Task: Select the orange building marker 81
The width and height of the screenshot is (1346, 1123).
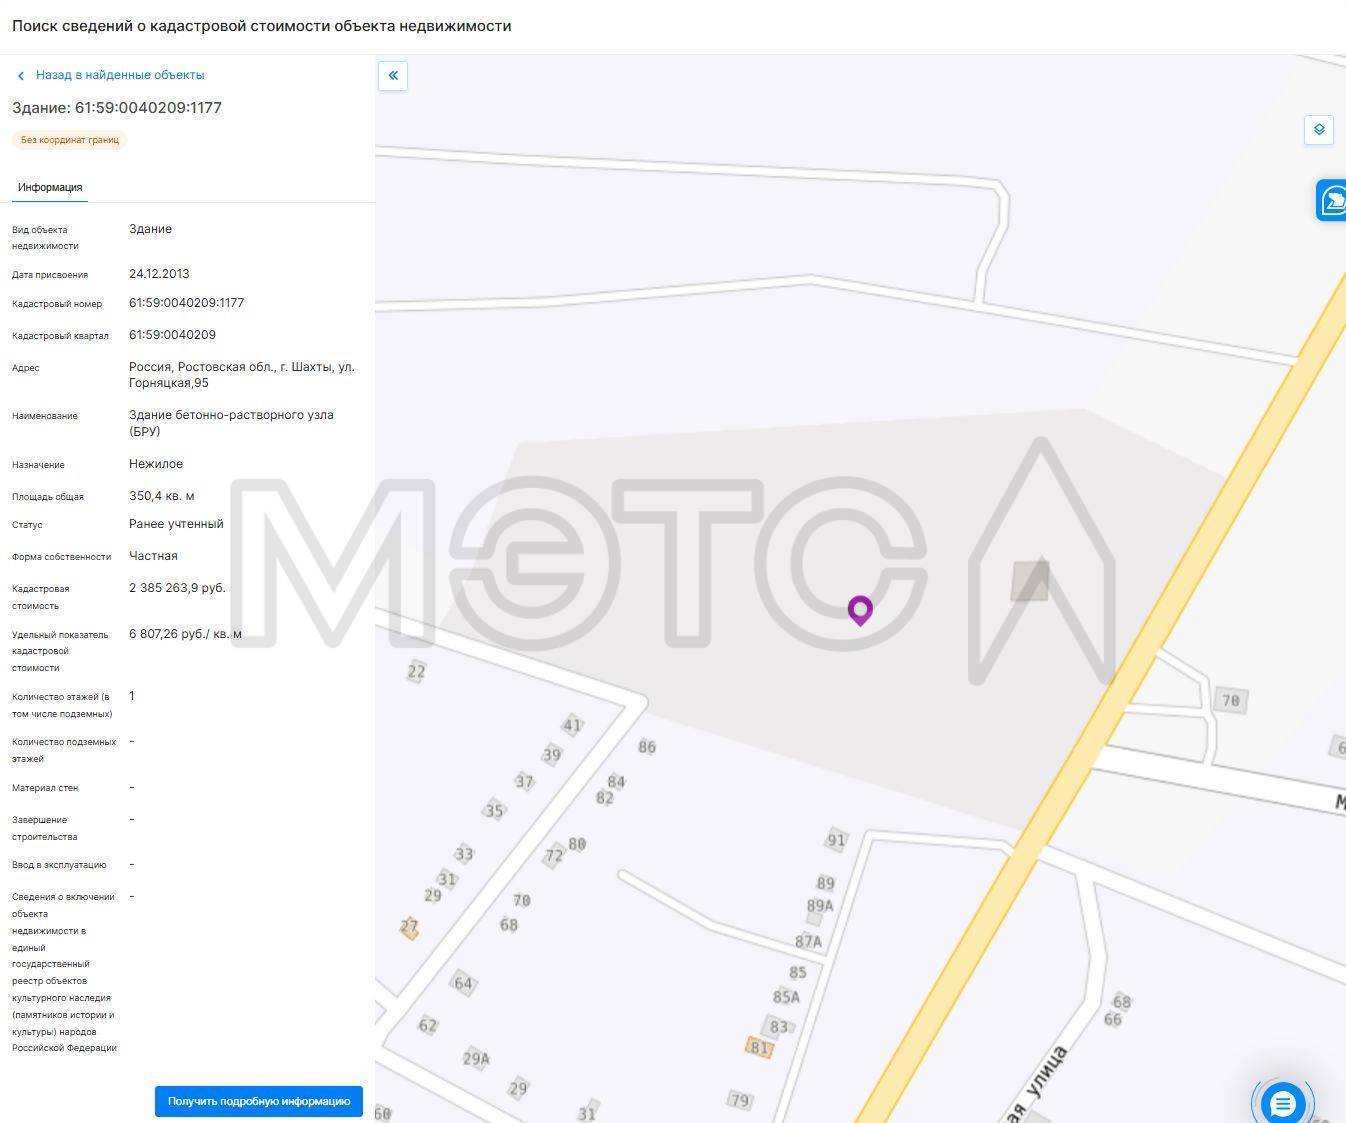Action: (x=760, y=1048)
